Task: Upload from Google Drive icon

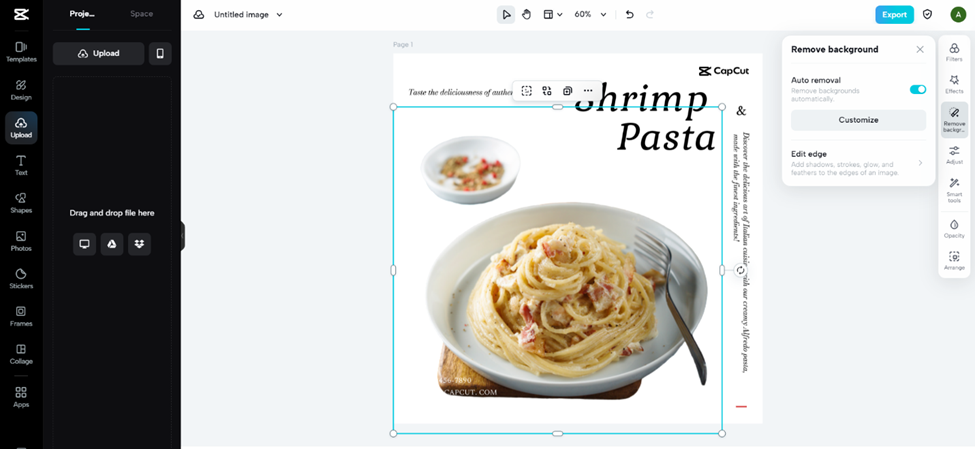Action: pyautogui.click(x=112, y=244)
